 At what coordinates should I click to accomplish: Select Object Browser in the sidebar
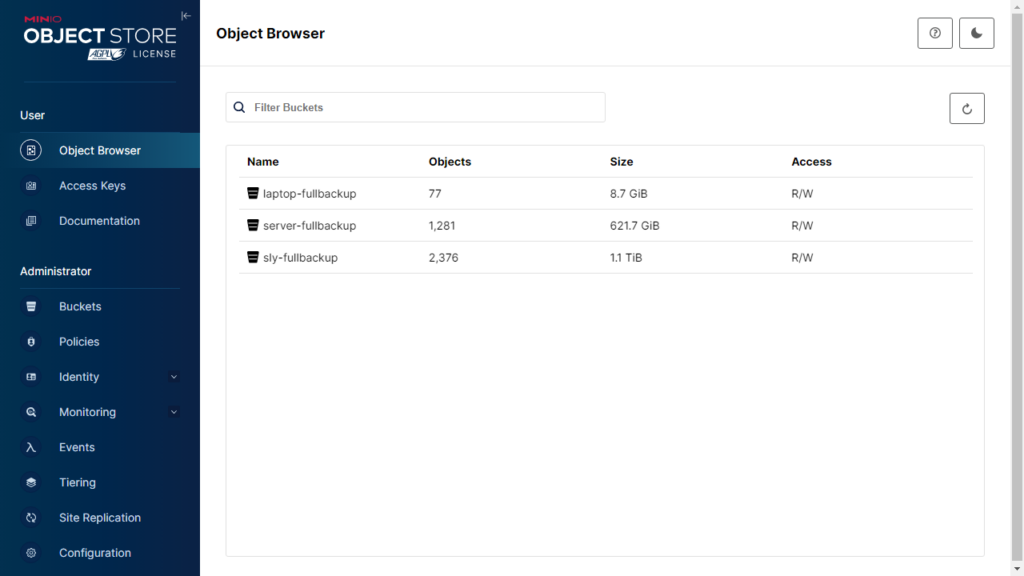coord(100,150)
